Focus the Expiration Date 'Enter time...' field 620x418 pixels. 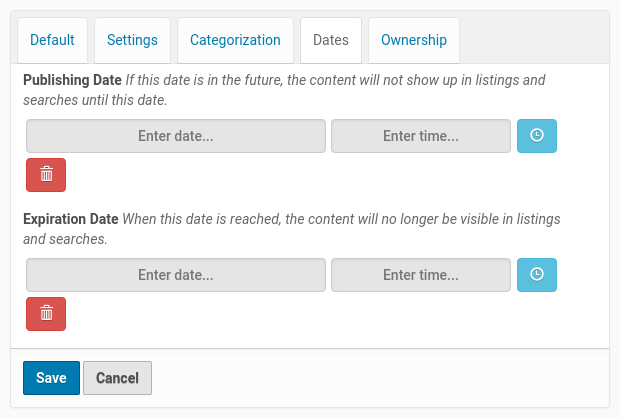pos(421,275)
